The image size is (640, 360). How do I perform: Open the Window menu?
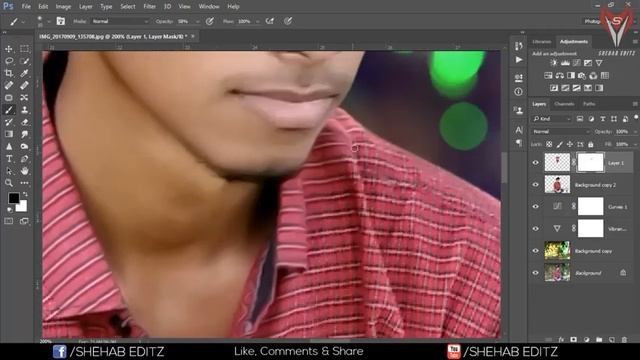point(209,7)
